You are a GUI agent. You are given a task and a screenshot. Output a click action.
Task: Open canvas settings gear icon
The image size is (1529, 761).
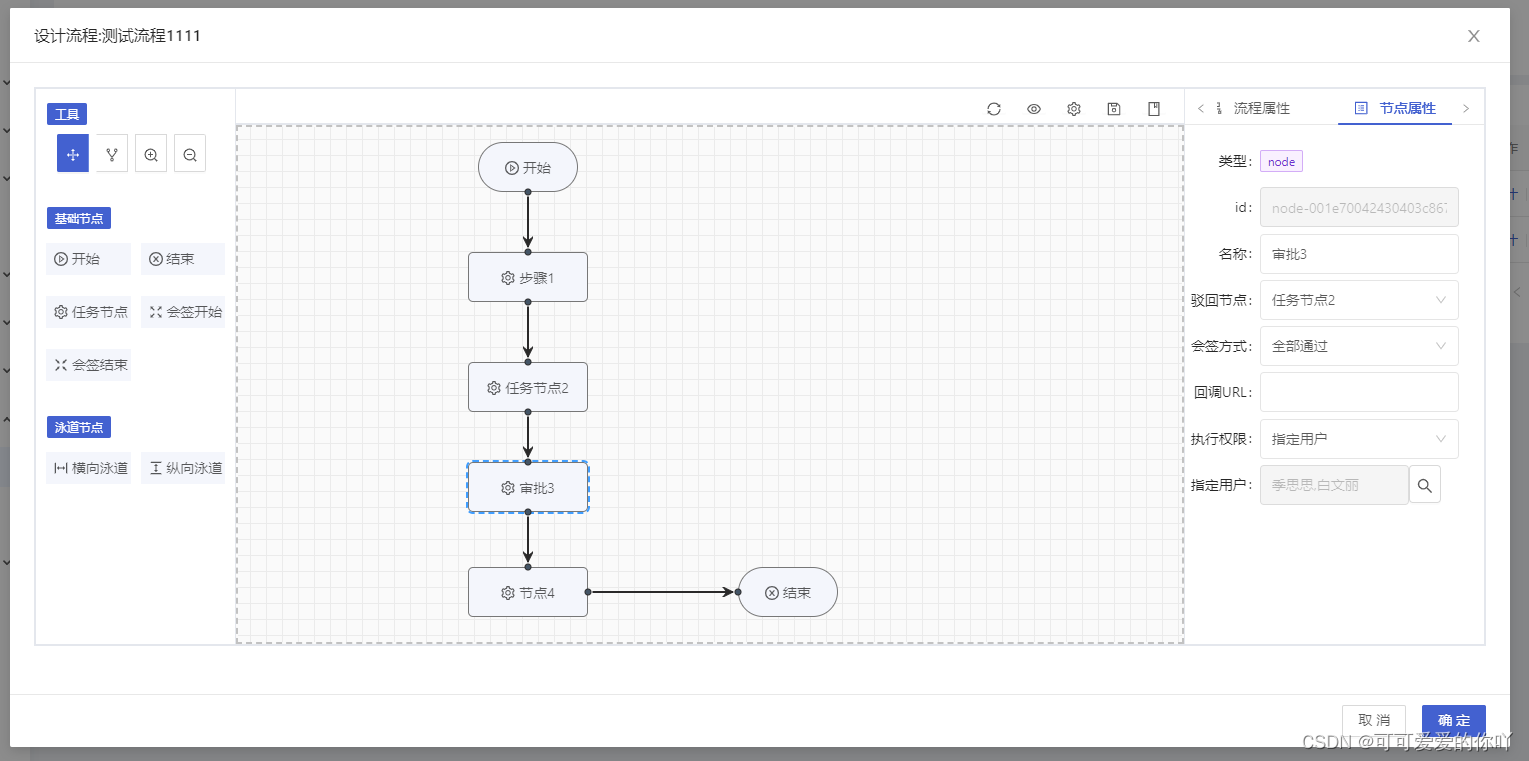click(1074, 109)
